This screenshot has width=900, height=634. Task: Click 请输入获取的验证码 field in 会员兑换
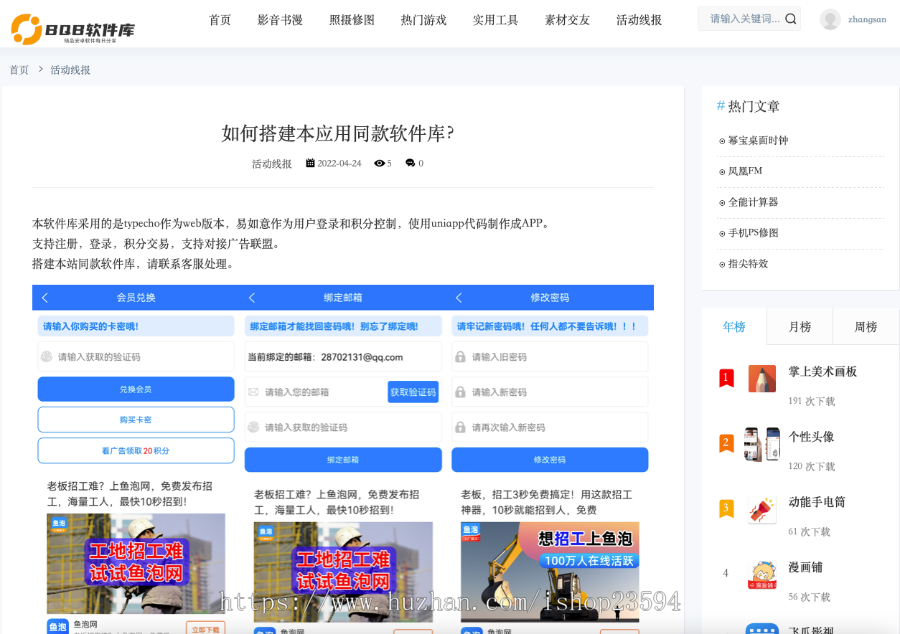tap(136, 357)
